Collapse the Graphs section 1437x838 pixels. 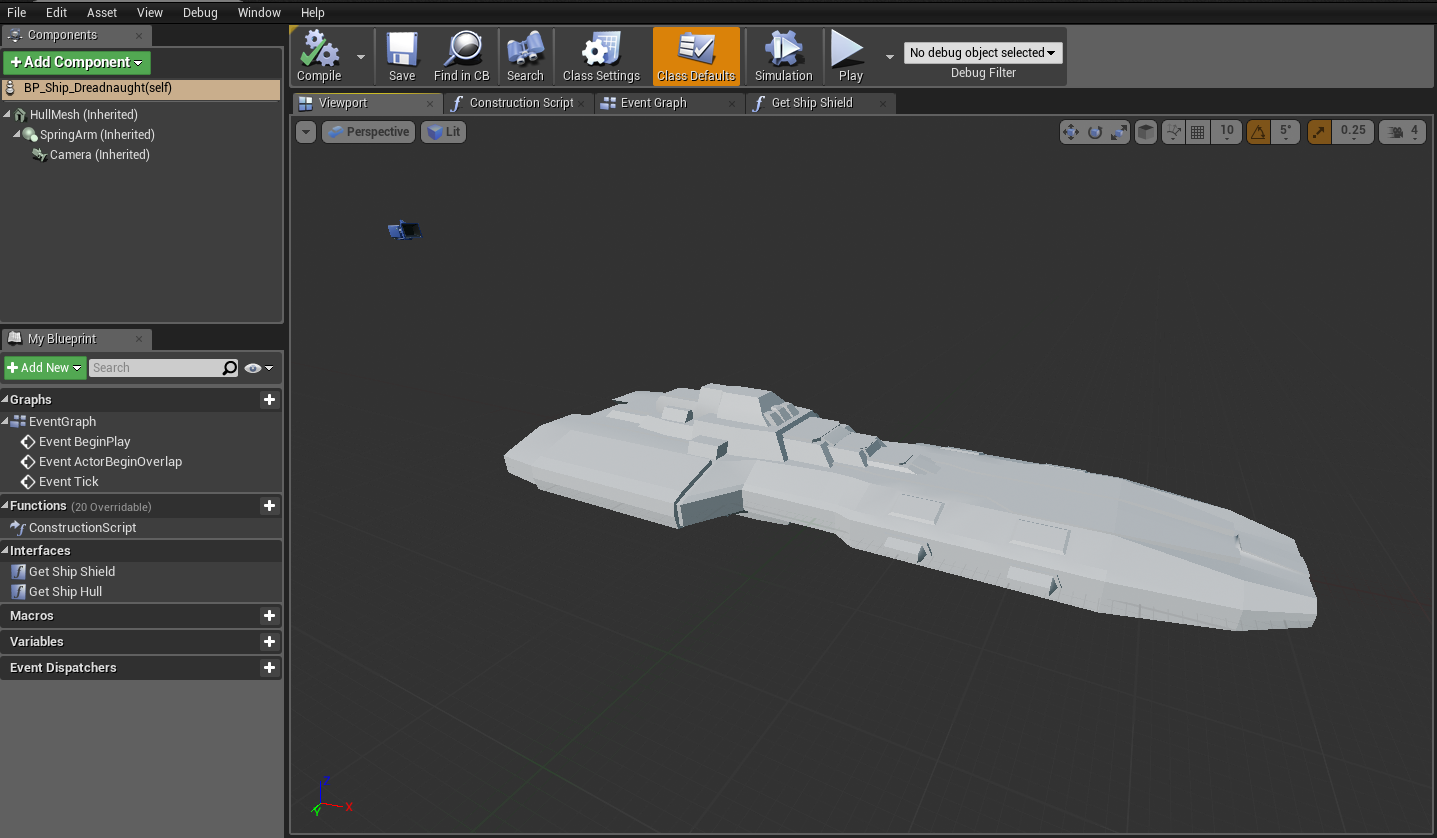pyautogui.click(x=5, y=400)
